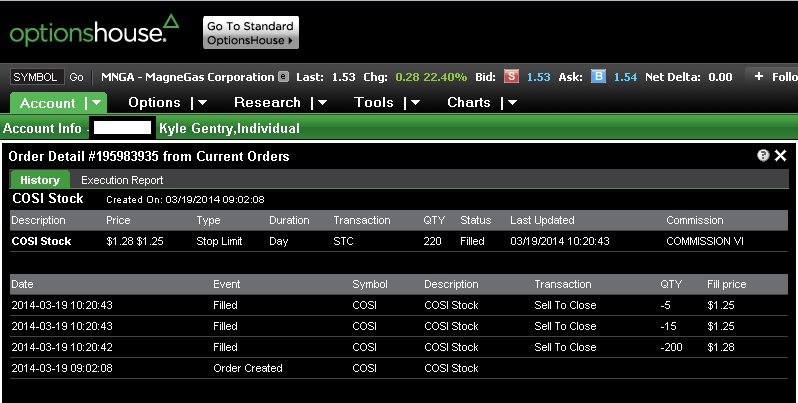Click the plus icon before Follow

(x=759, y=77)
